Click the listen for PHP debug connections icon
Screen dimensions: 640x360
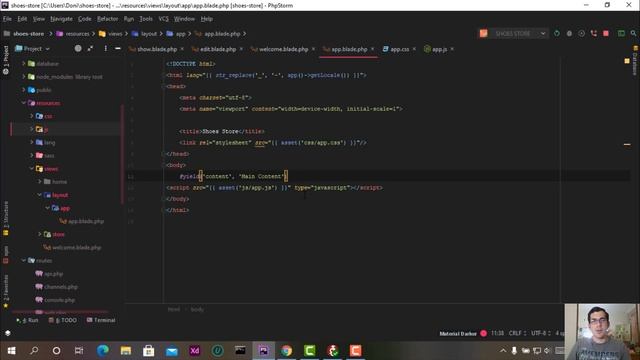click(x=594, y=33)
